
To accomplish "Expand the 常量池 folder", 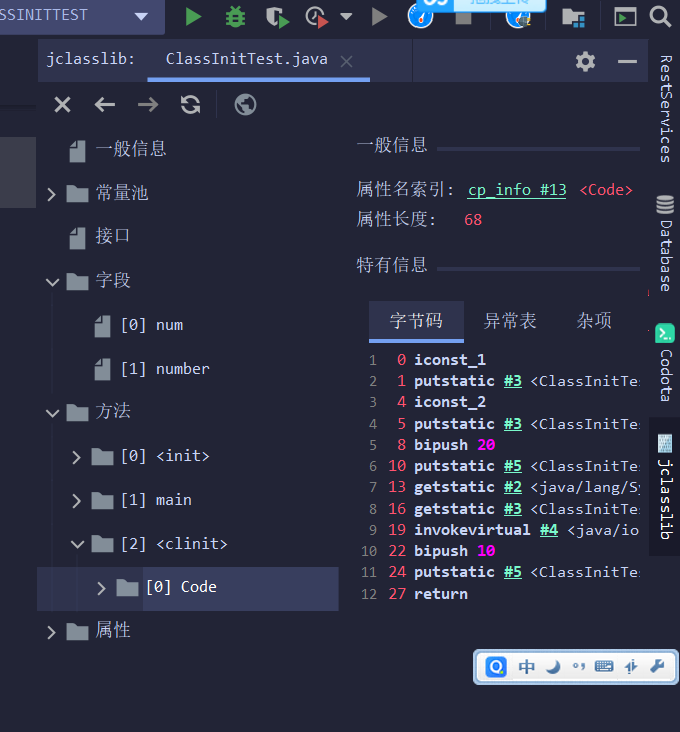I will pyautogui.click(x=51, y=194).
